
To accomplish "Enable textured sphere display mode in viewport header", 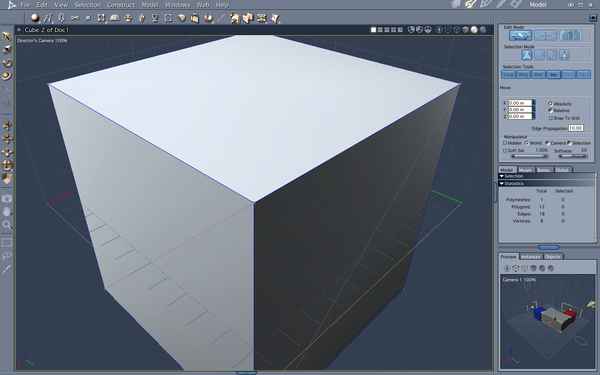I will 483,29.
